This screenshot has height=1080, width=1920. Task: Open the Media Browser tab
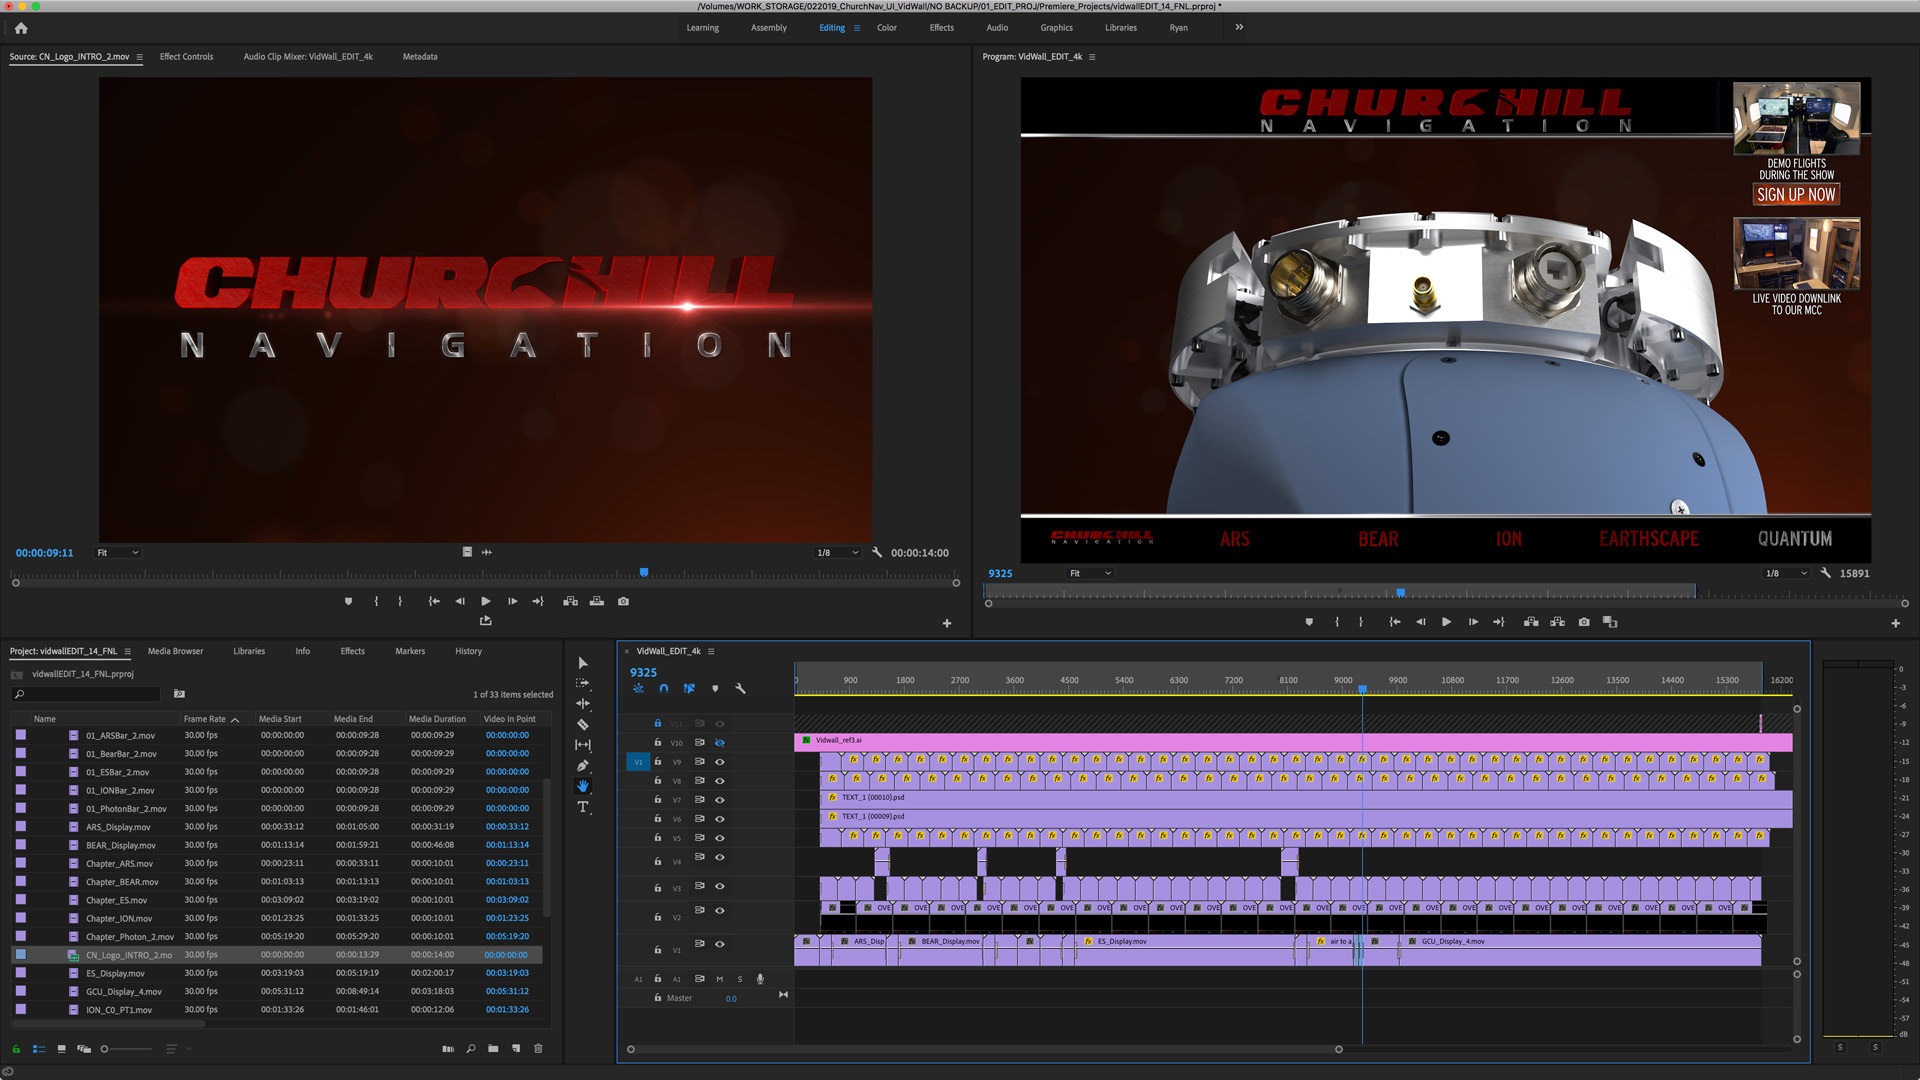point(175,651)
